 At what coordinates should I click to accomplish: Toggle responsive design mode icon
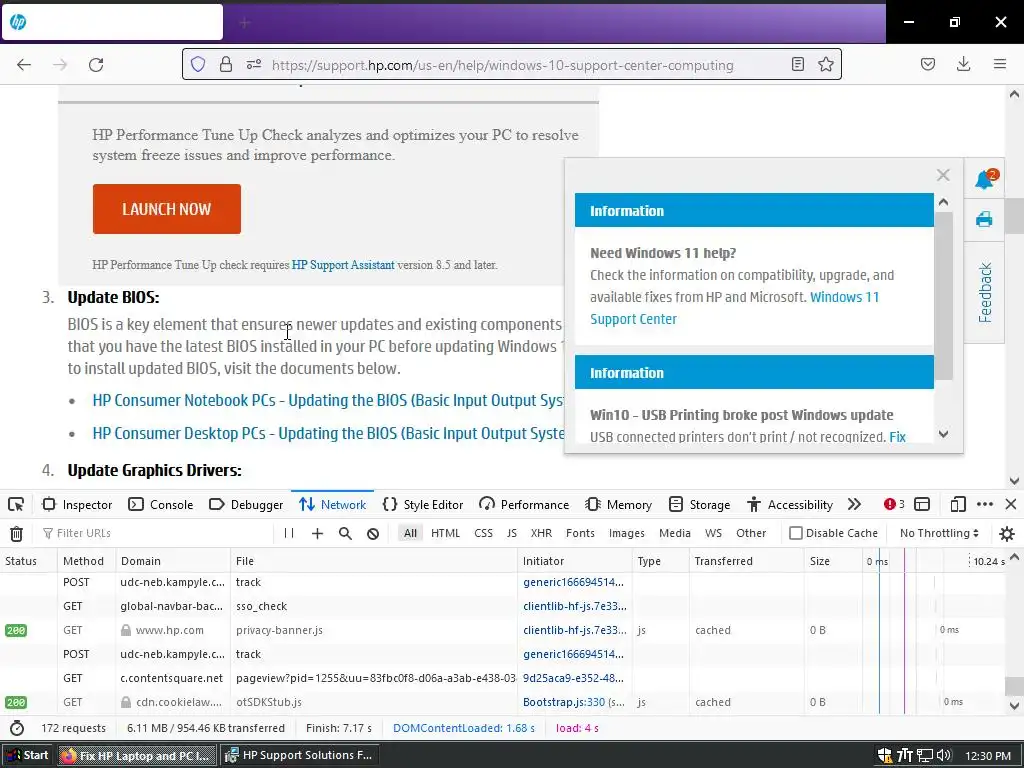(957, 504)
